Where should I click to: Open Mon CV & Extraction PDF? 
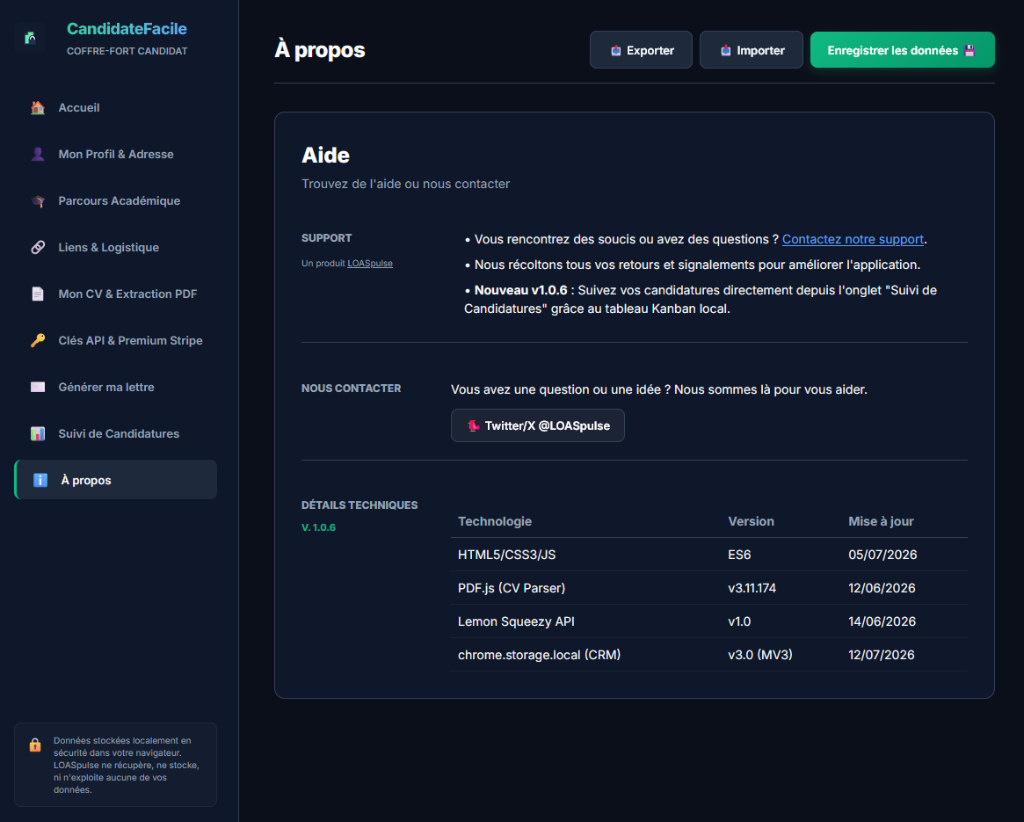(x=116, y=294)
